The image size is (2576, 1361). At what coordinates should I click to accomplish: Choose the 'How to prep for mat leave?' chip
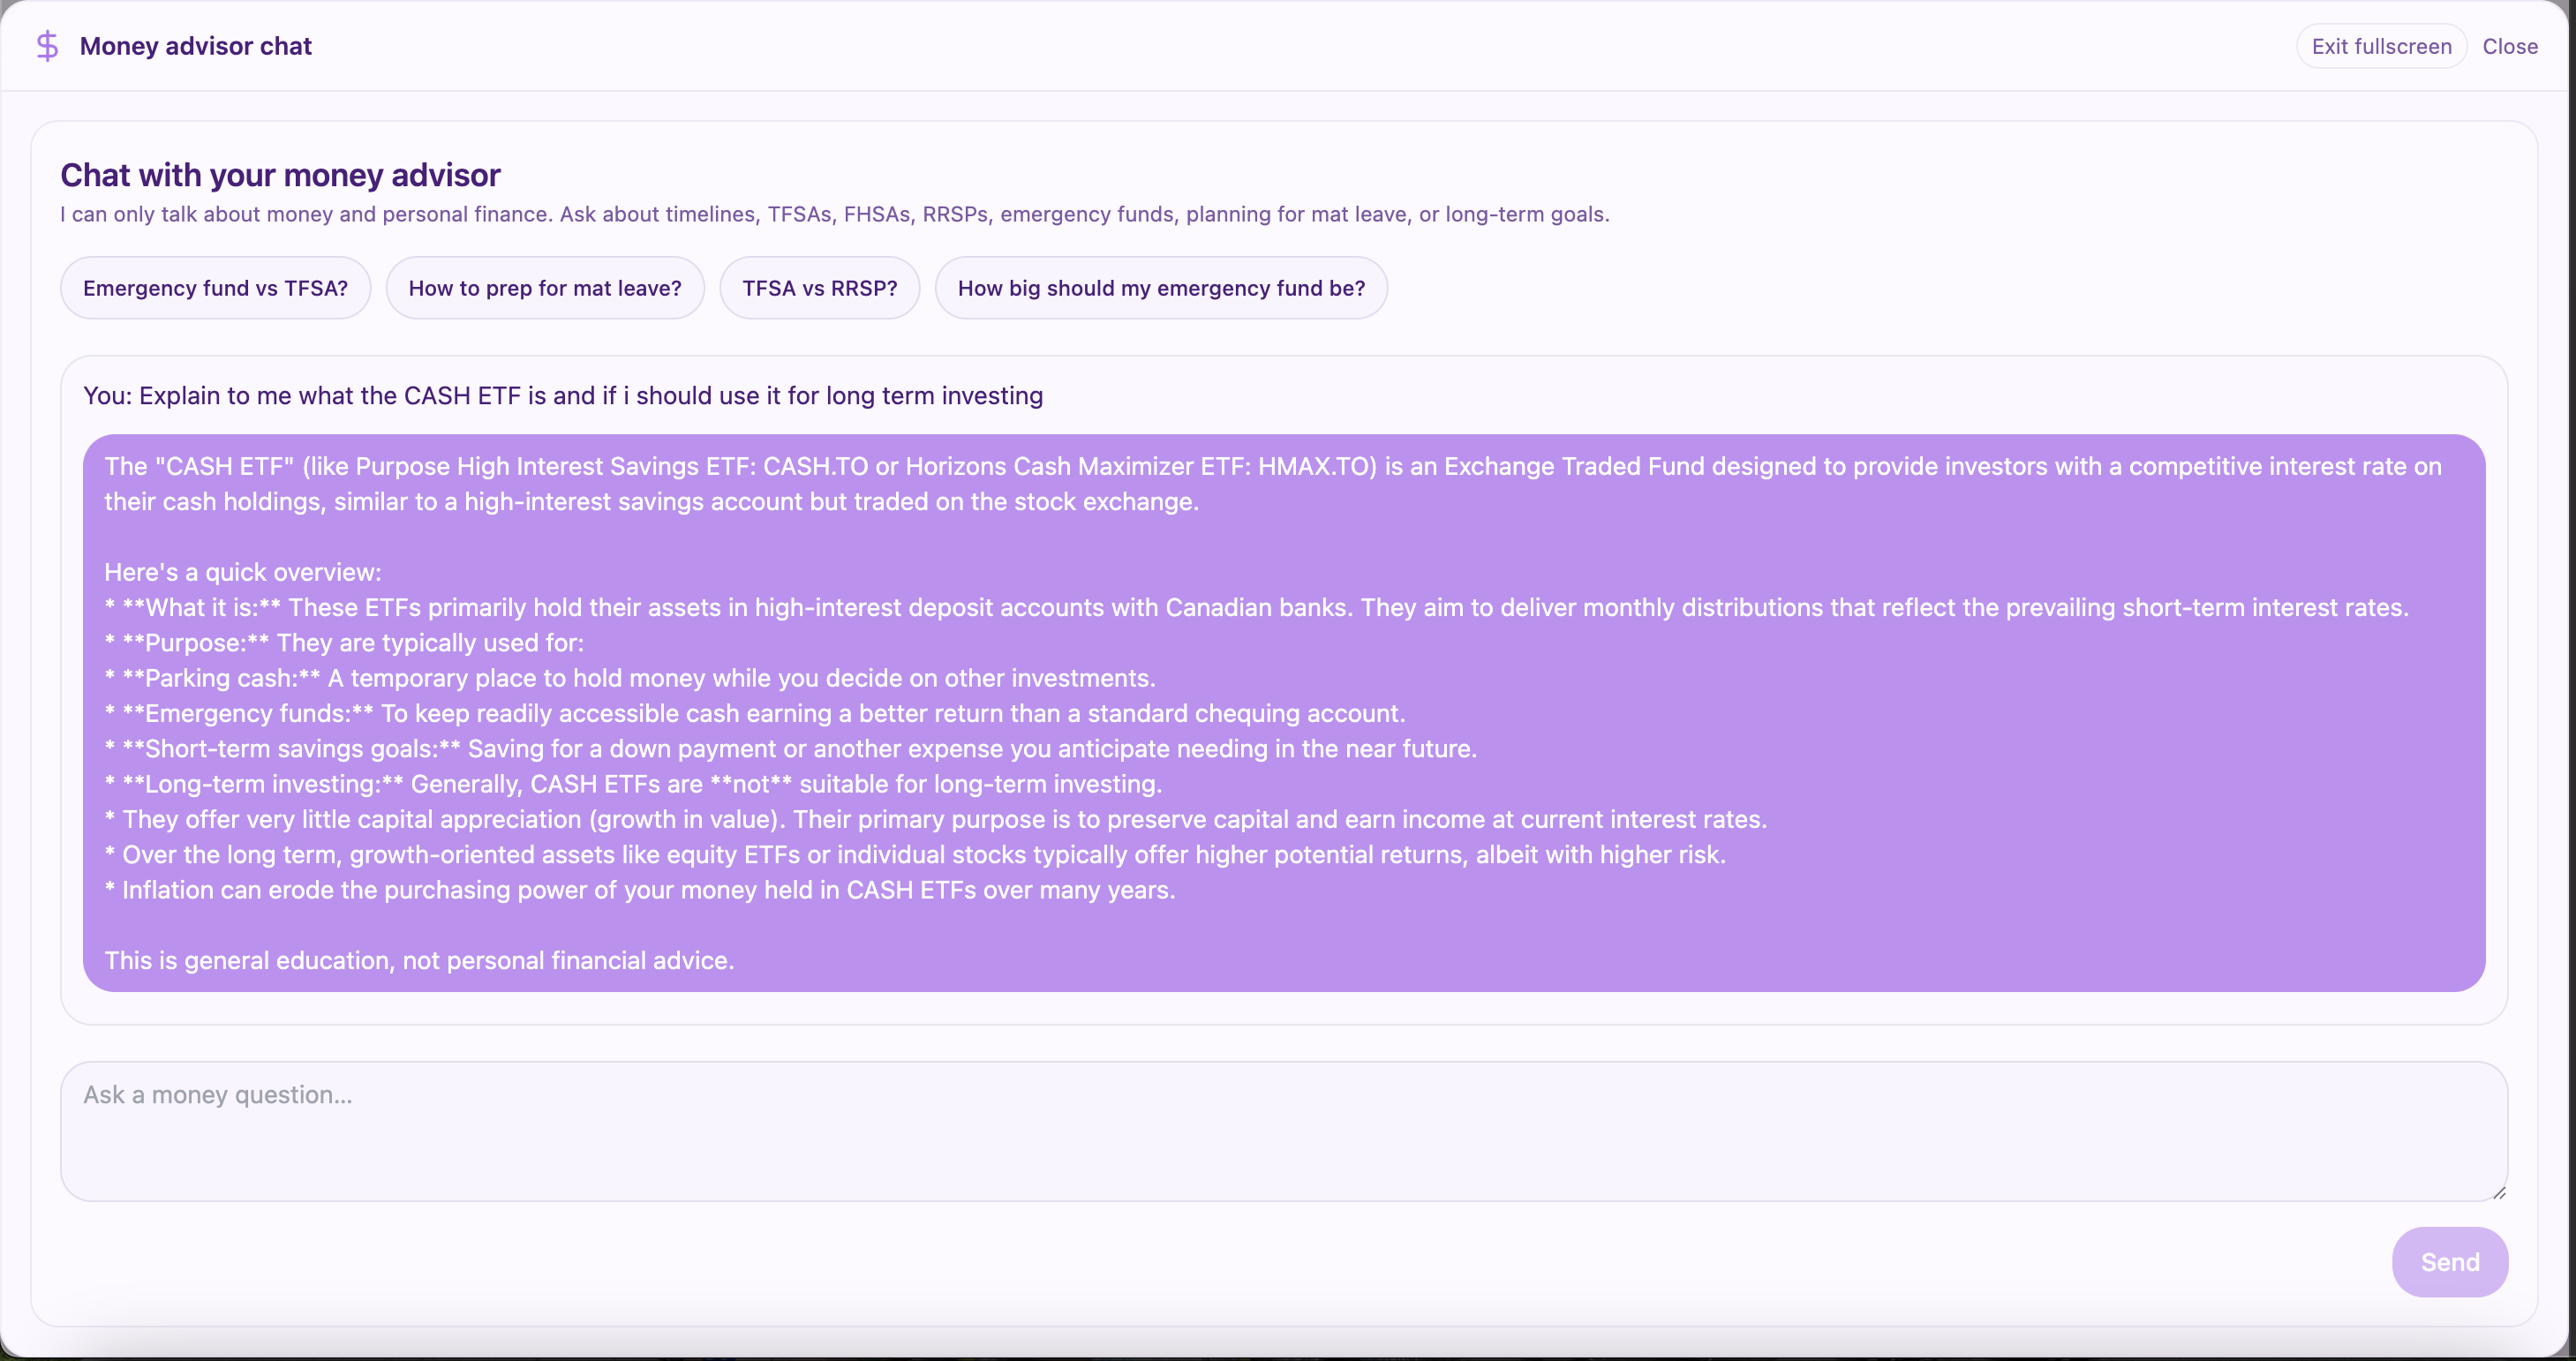544,288
